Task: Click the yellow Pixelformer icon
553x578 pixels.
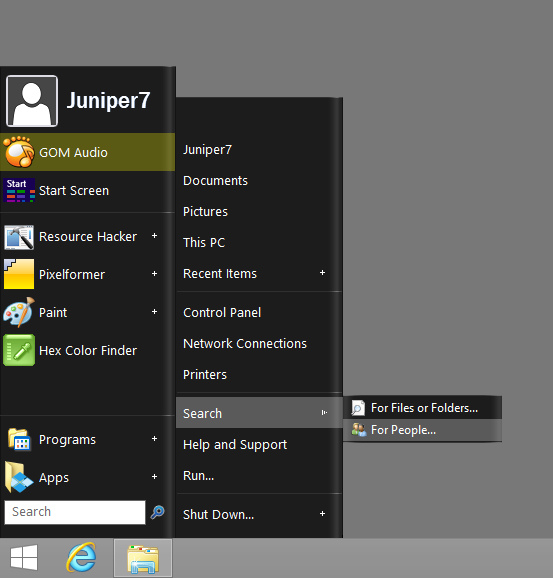Action: [x=19, y=274]
